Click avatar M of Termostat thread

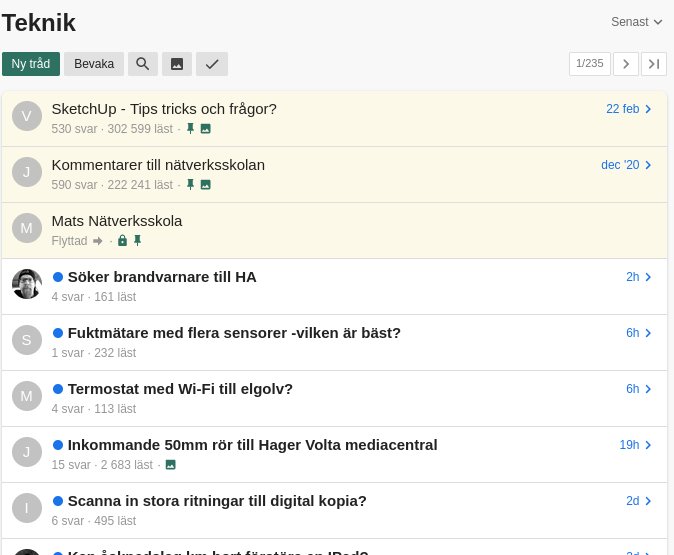pos(27,396)
